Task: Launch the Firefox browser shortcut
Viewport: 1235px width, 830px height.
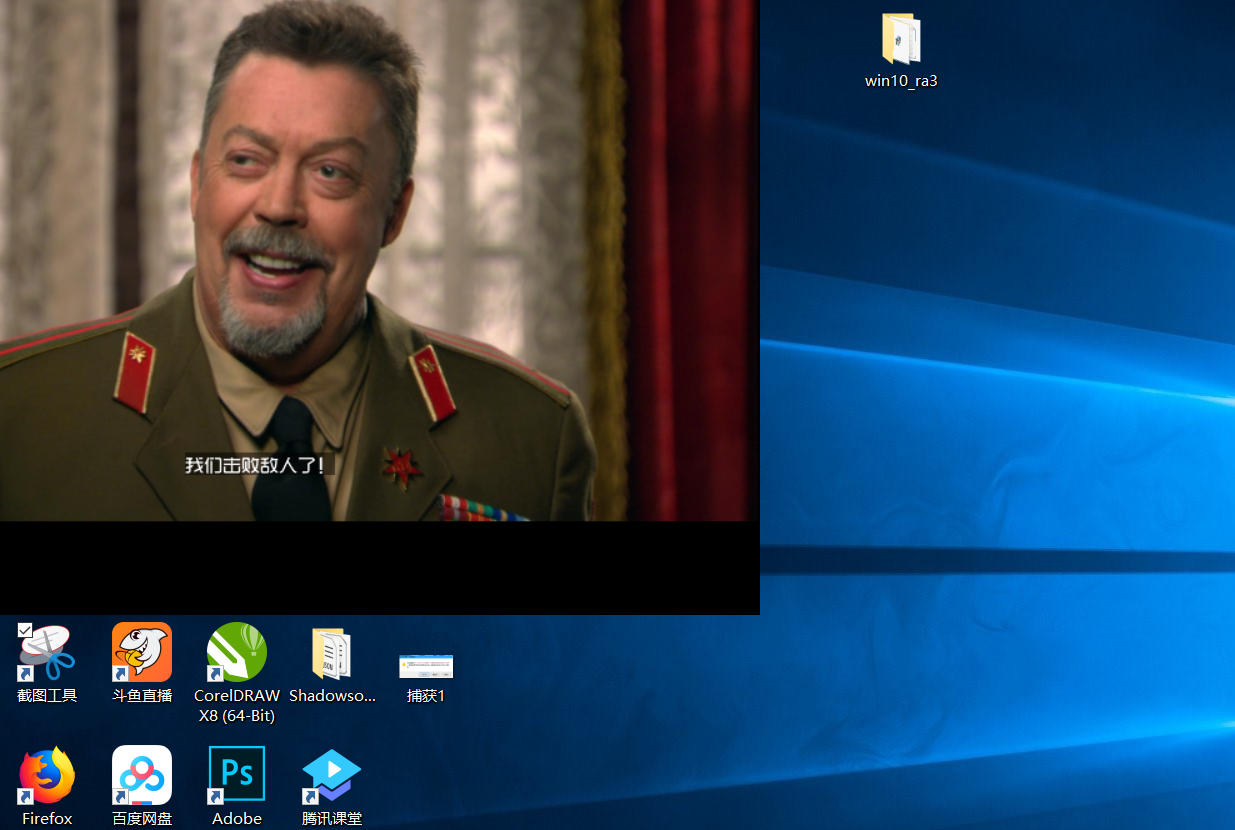Action: pyautogui.click(x=47, y=775)
